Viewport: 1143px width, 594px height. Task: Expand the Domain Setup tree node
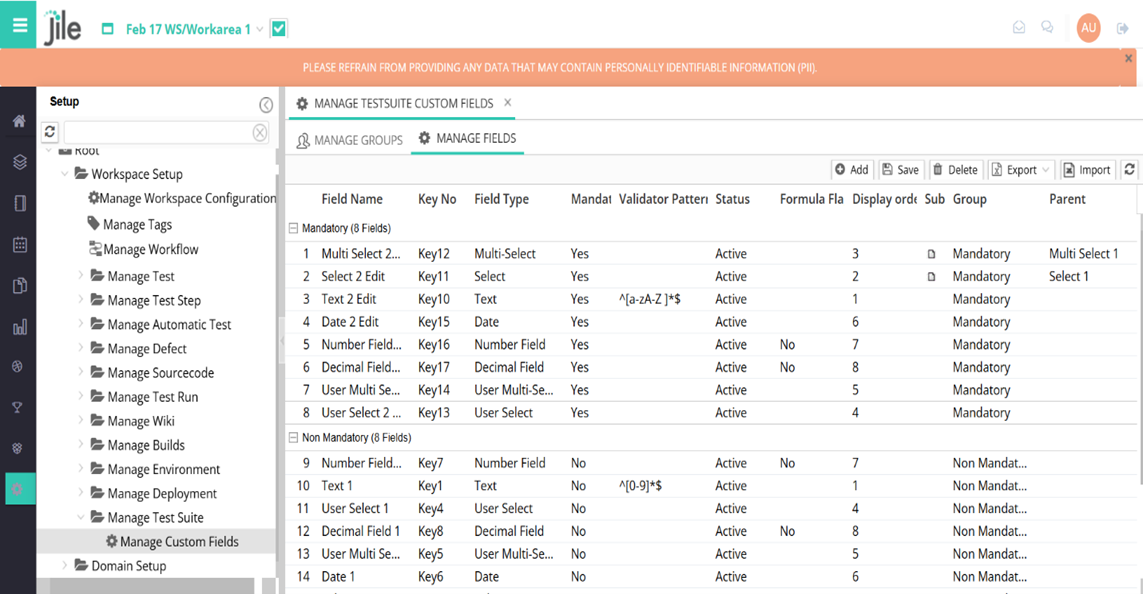[64, 565]
